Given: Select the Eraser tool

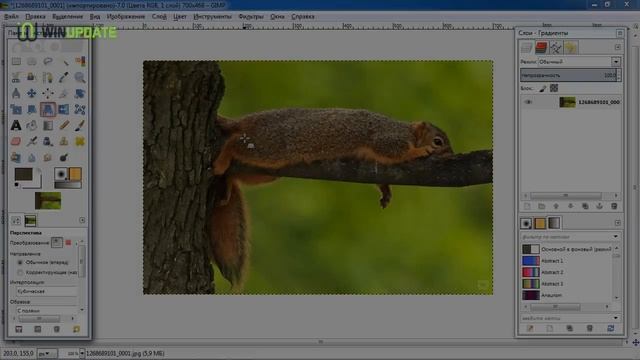Looking at the screenshot, I should (x=16, y=141).
